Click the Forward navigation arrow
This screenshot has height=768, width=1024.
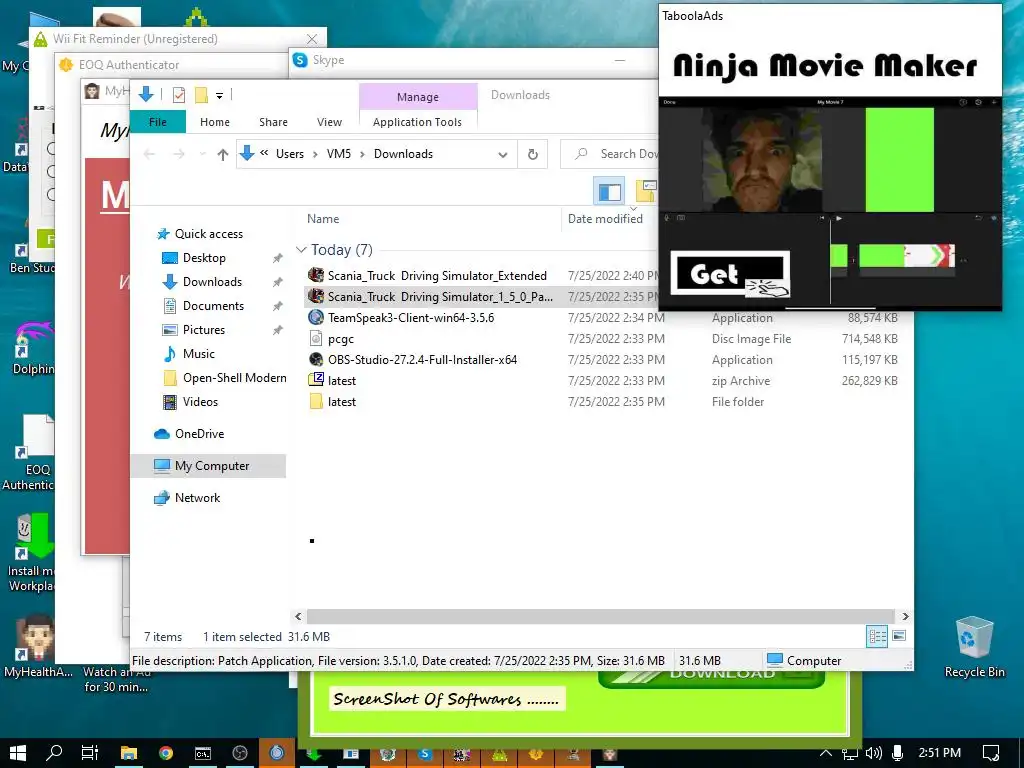point(178,154)
